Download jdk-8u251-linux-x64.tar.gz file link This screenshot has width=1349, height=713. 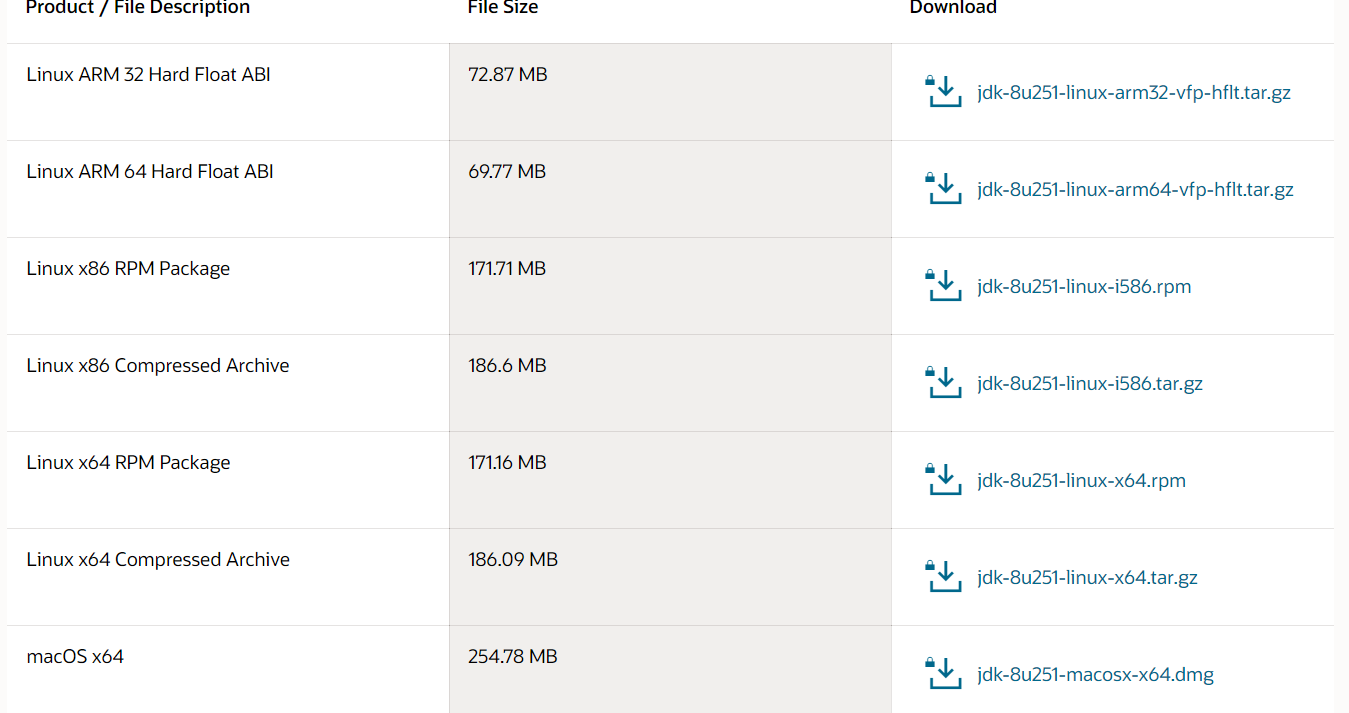[1087, 578]
